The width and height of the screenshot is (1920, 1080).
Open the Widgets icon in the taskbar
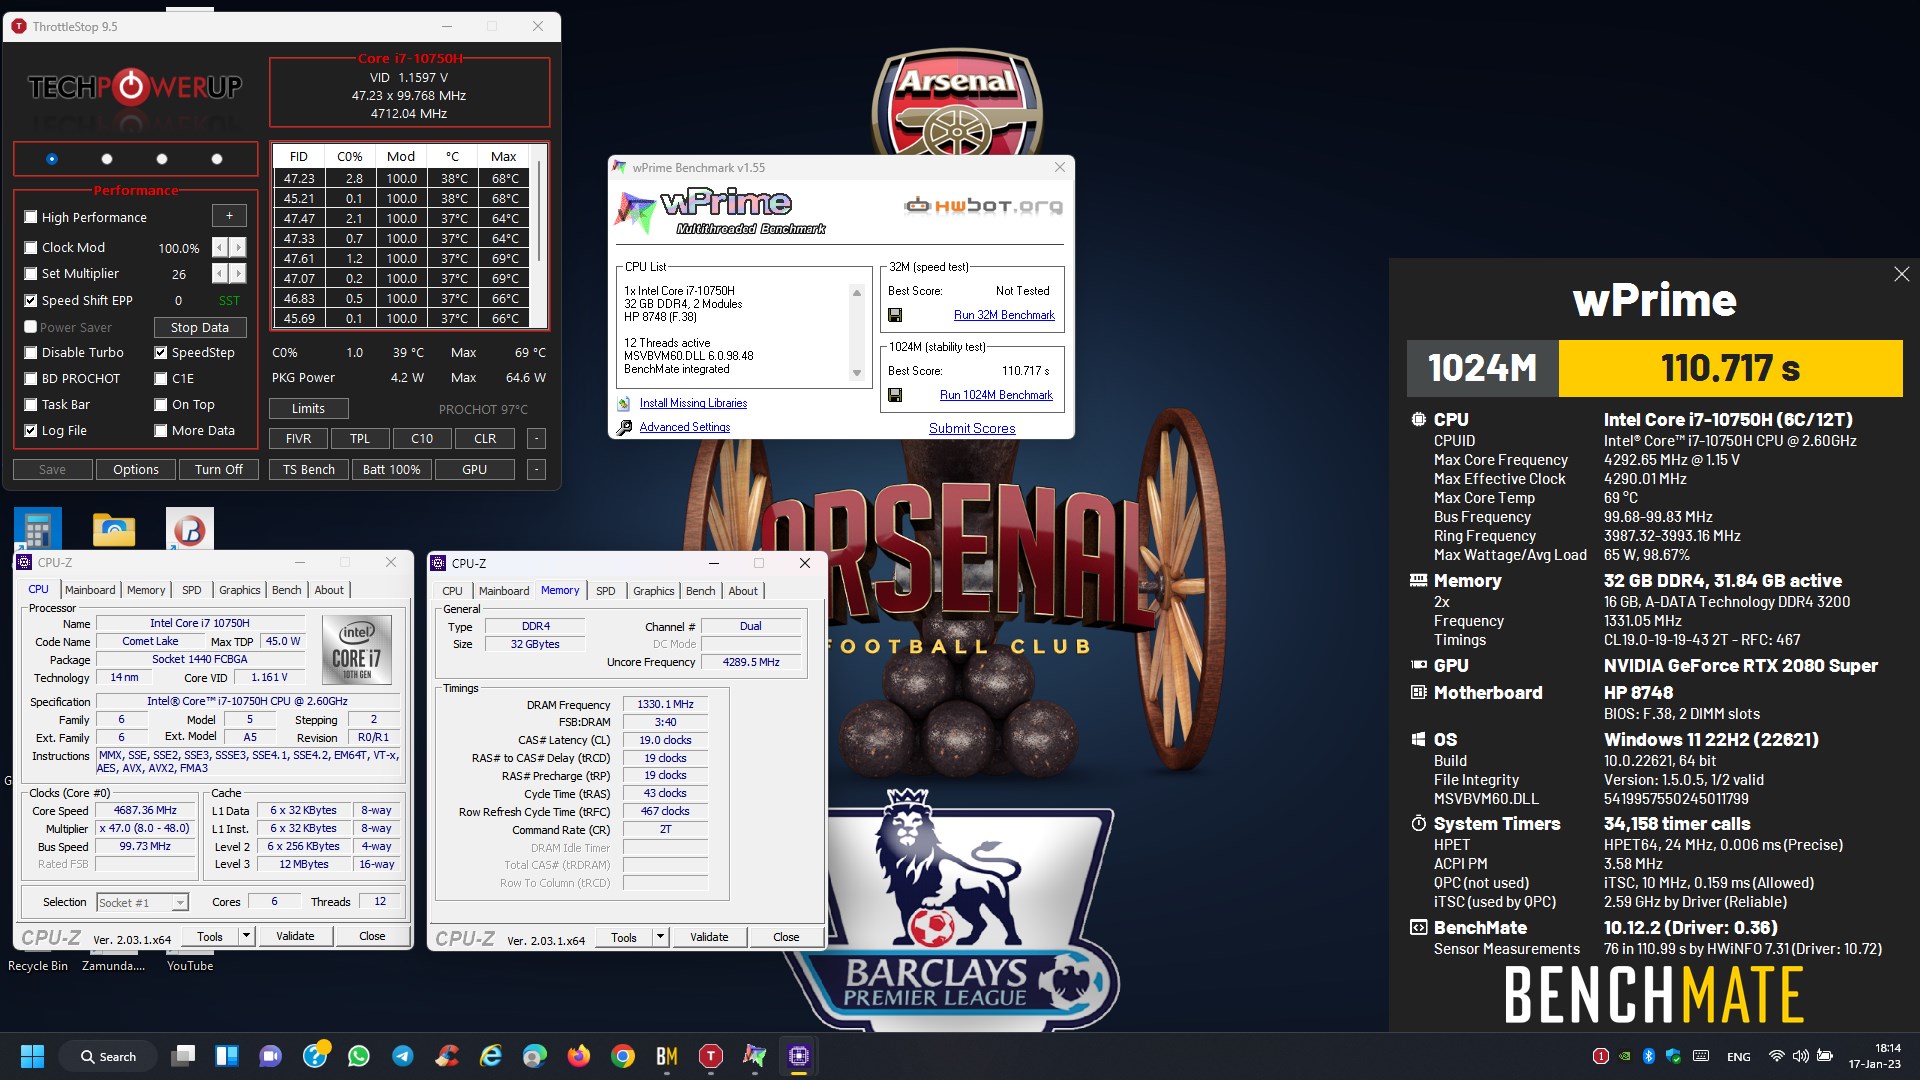tap(227, 1056)
